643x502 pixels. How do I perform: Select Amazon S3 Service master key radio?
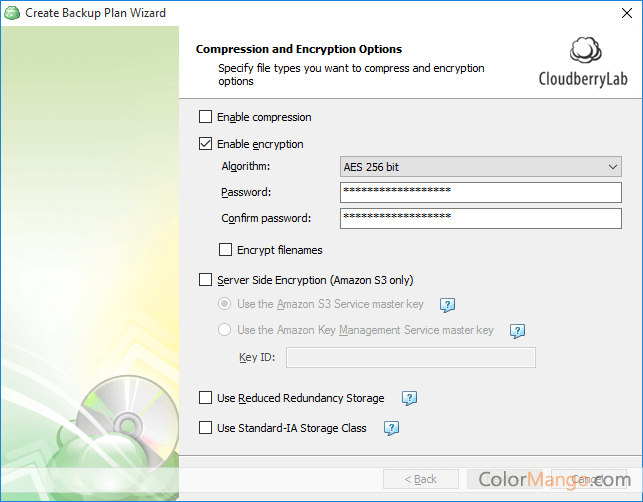click(225, 304)
